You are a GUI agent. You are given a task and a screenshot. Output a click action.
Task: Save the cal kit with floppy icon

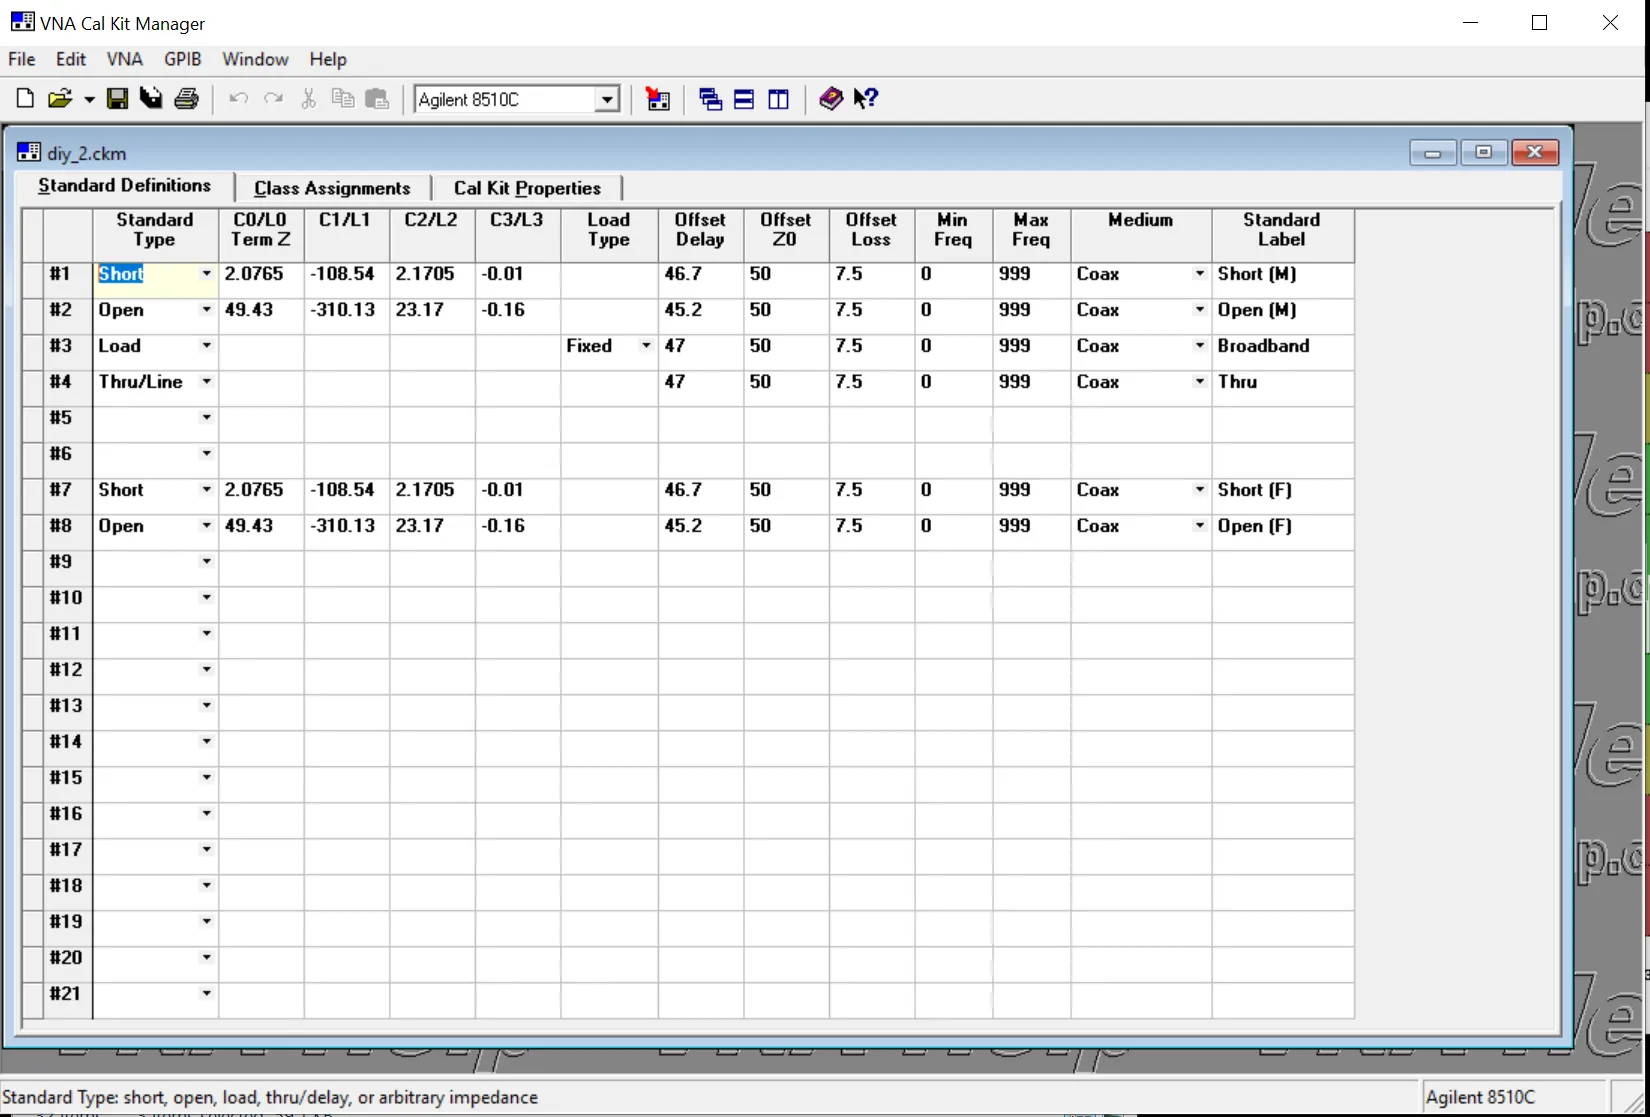(117, 99)
